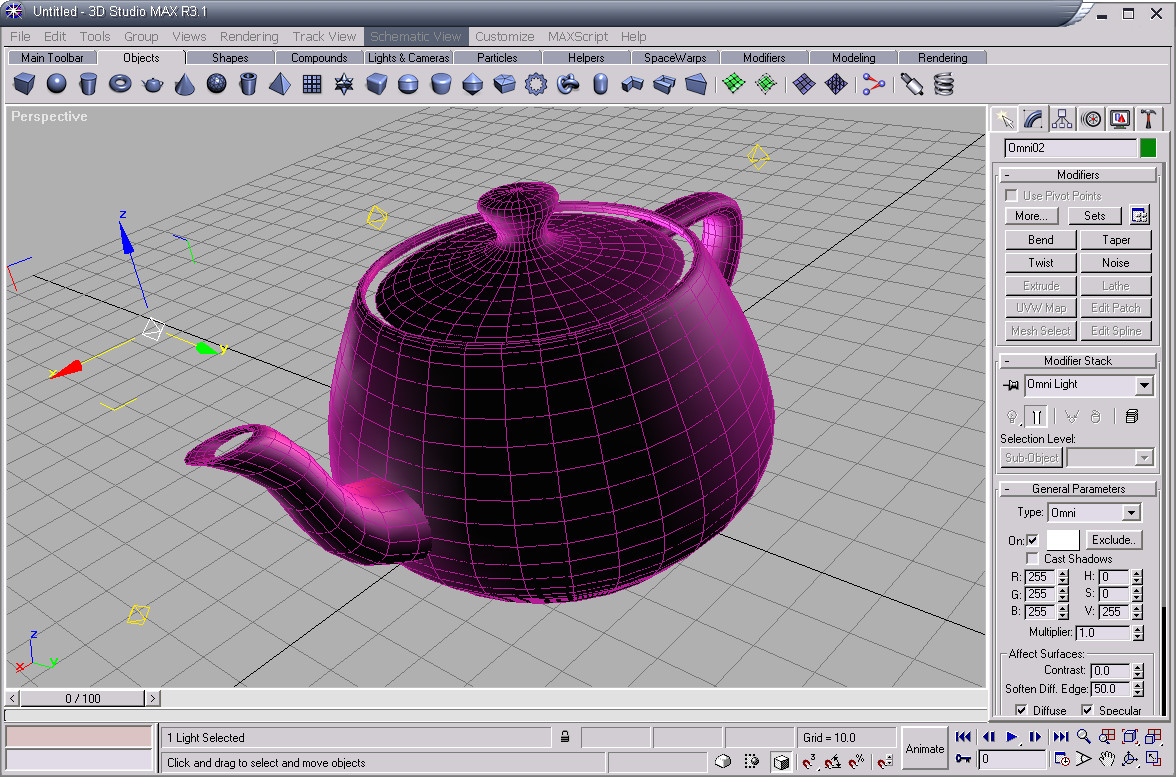This screenshot has width=1176, height=777.
Task: Activate the Zoom magnifier viewport tool
Action: click(x=1084, y=736)
